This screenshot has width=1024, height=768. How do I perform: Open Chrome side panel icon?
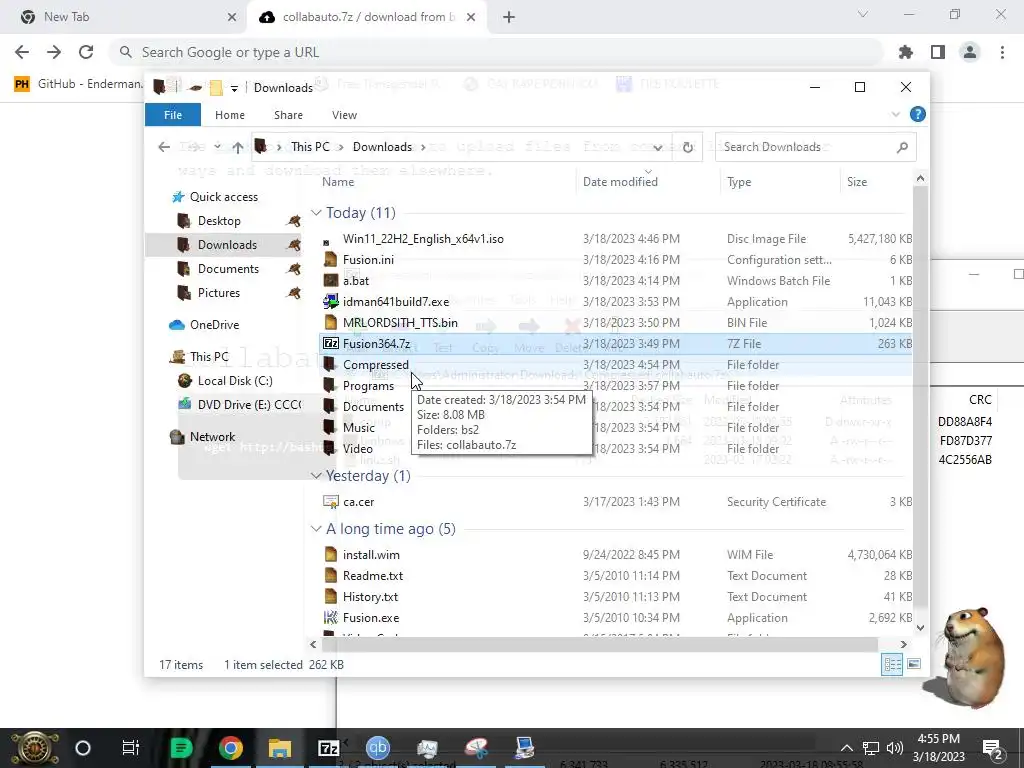click(938, 52)
